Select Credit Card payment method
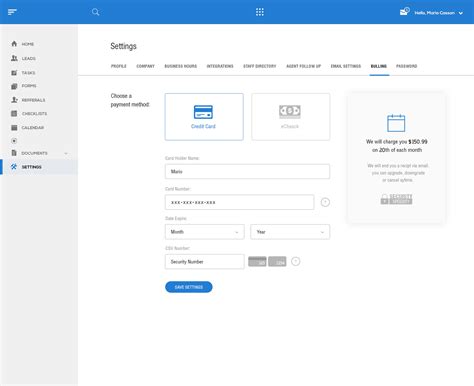 tap(204, 117)
